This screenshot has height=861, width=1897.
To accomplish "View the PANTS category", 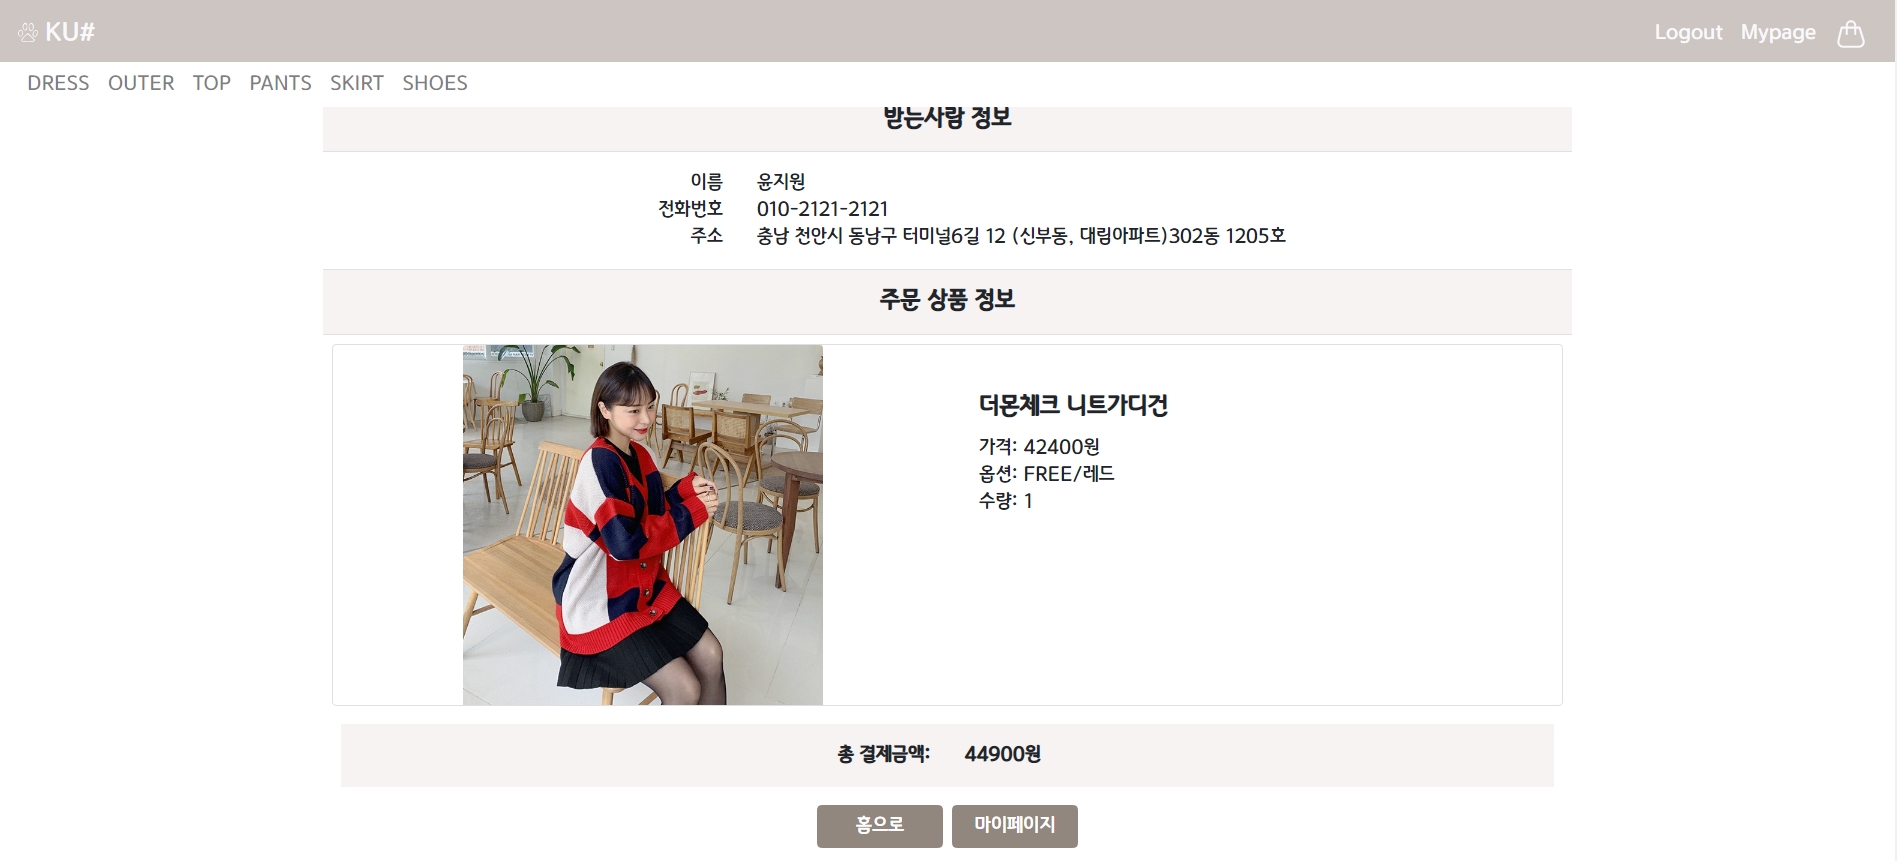I will [x=280, y=83].
